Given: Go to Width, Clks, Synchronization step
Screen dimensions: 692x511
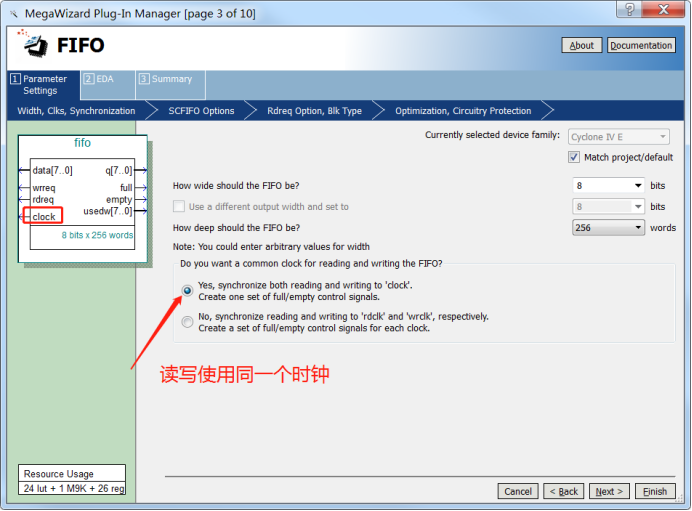Looking at the screenshot, I should coord(76,111).
